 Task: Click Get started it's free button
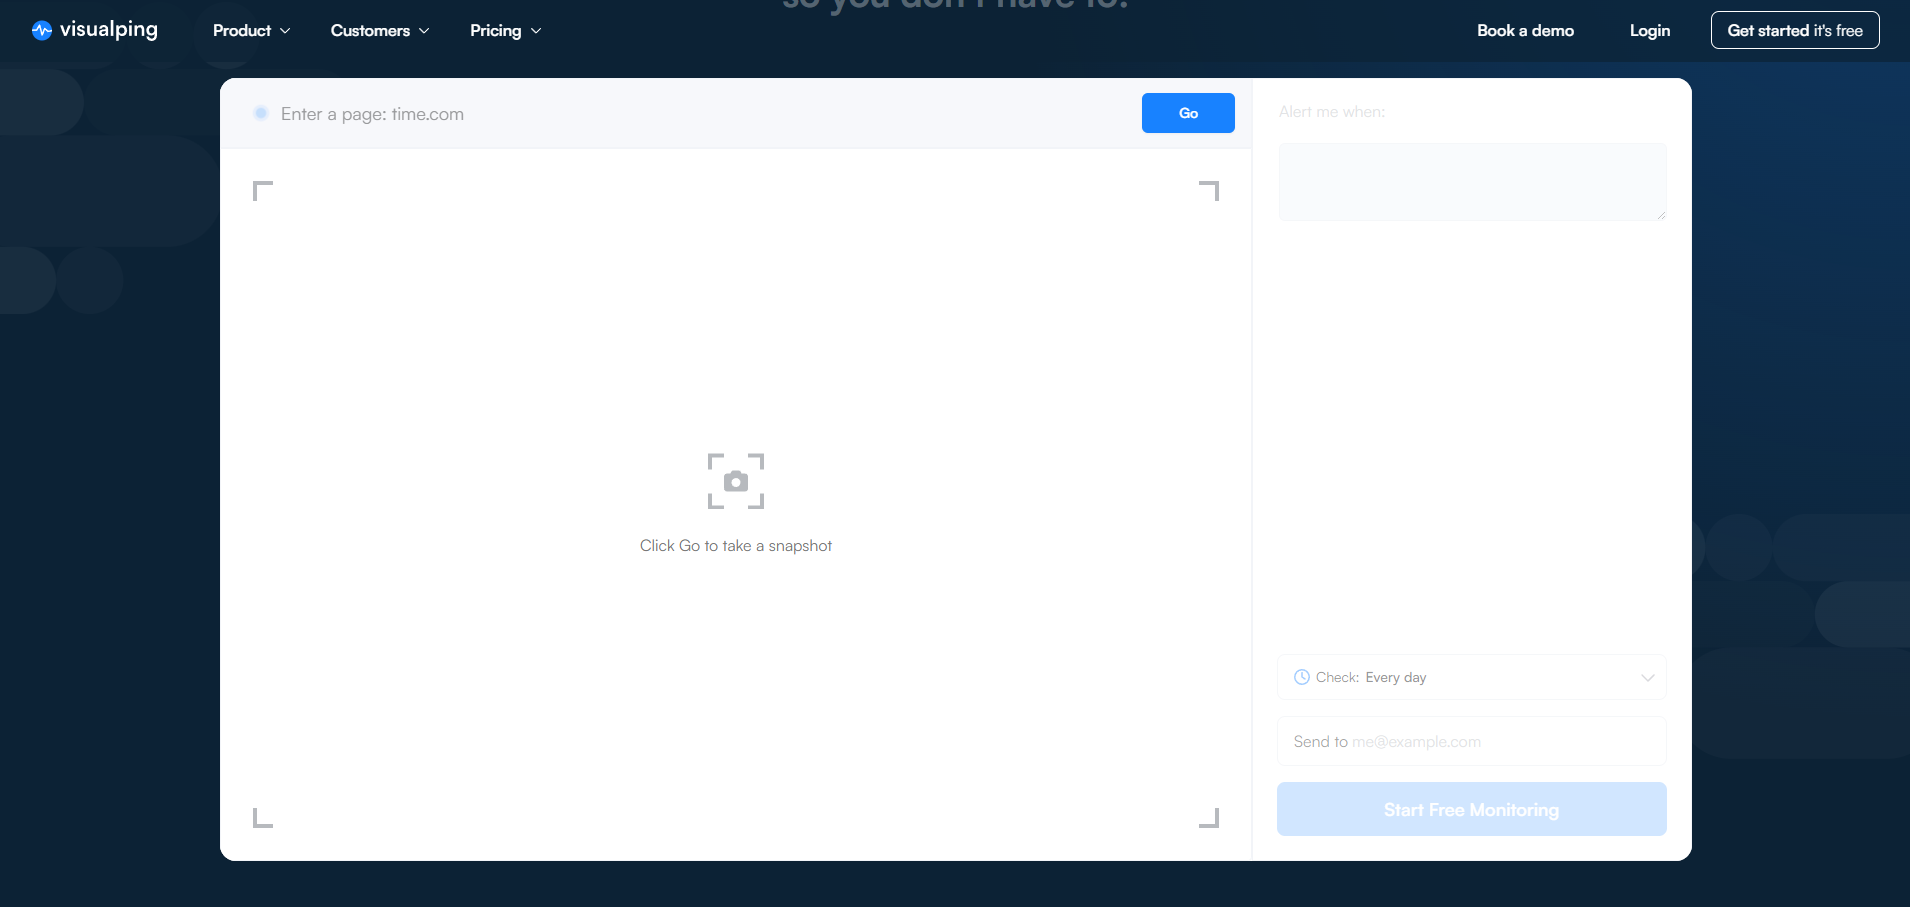point(1794,31)
